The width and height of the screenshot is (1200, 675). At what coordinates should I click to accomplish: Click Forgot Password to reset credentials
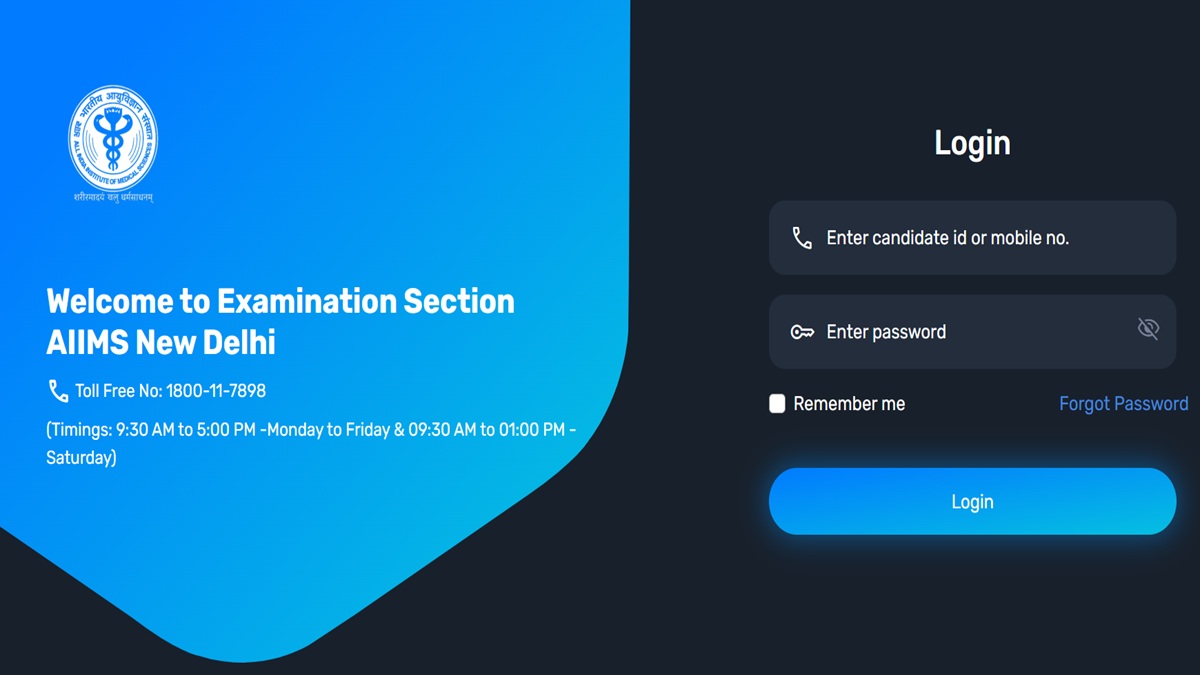[x=1124, y=403]
